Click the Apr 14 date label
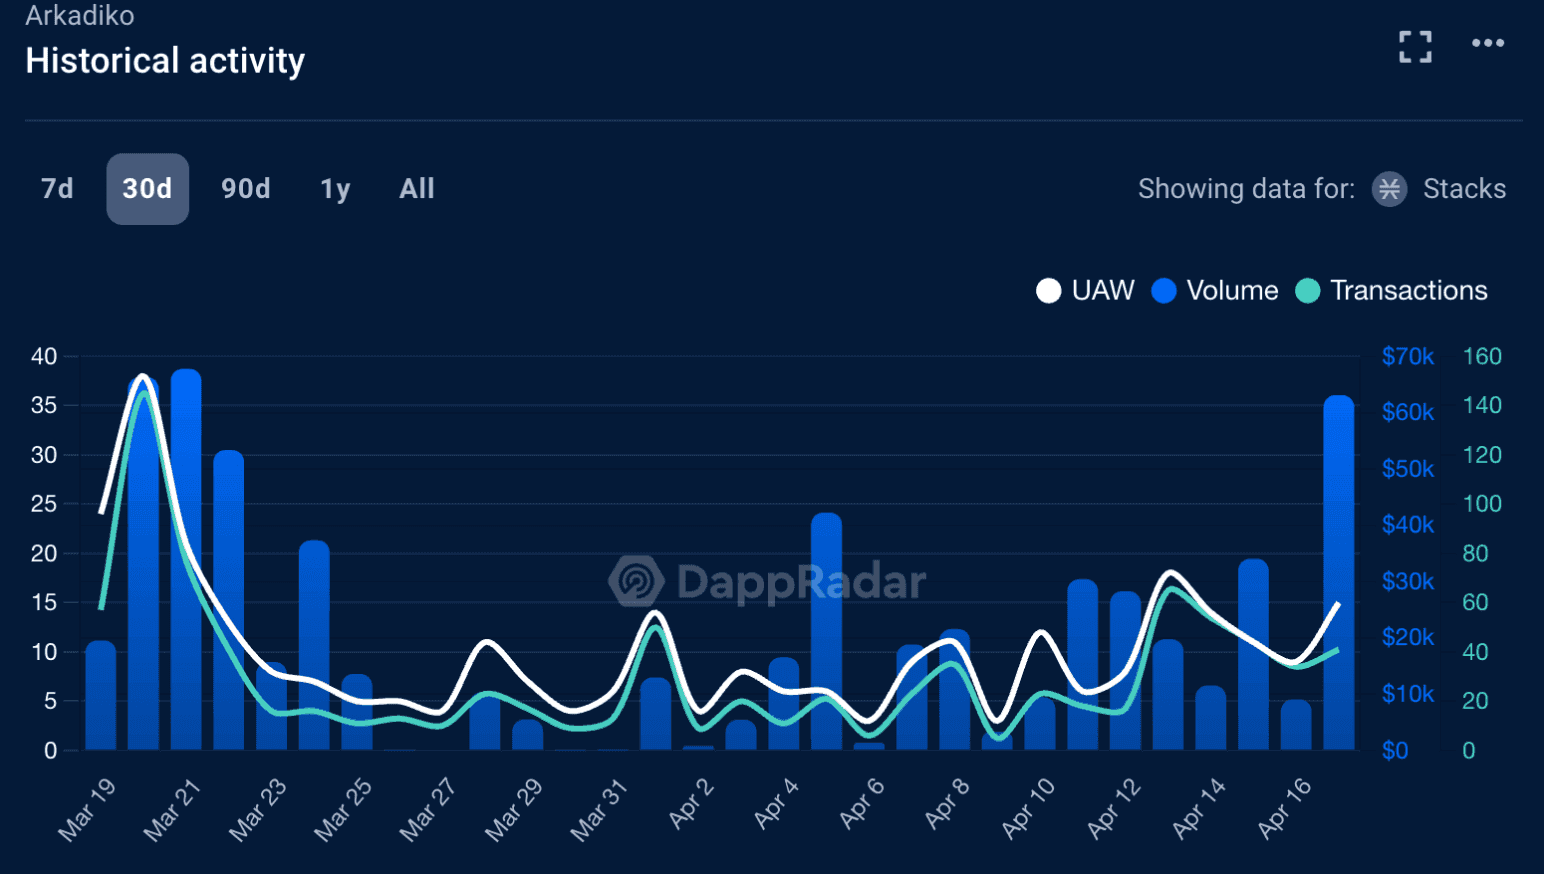Image resolution: width=1544 pixels, height=874 pixels. coord(1200,807)
